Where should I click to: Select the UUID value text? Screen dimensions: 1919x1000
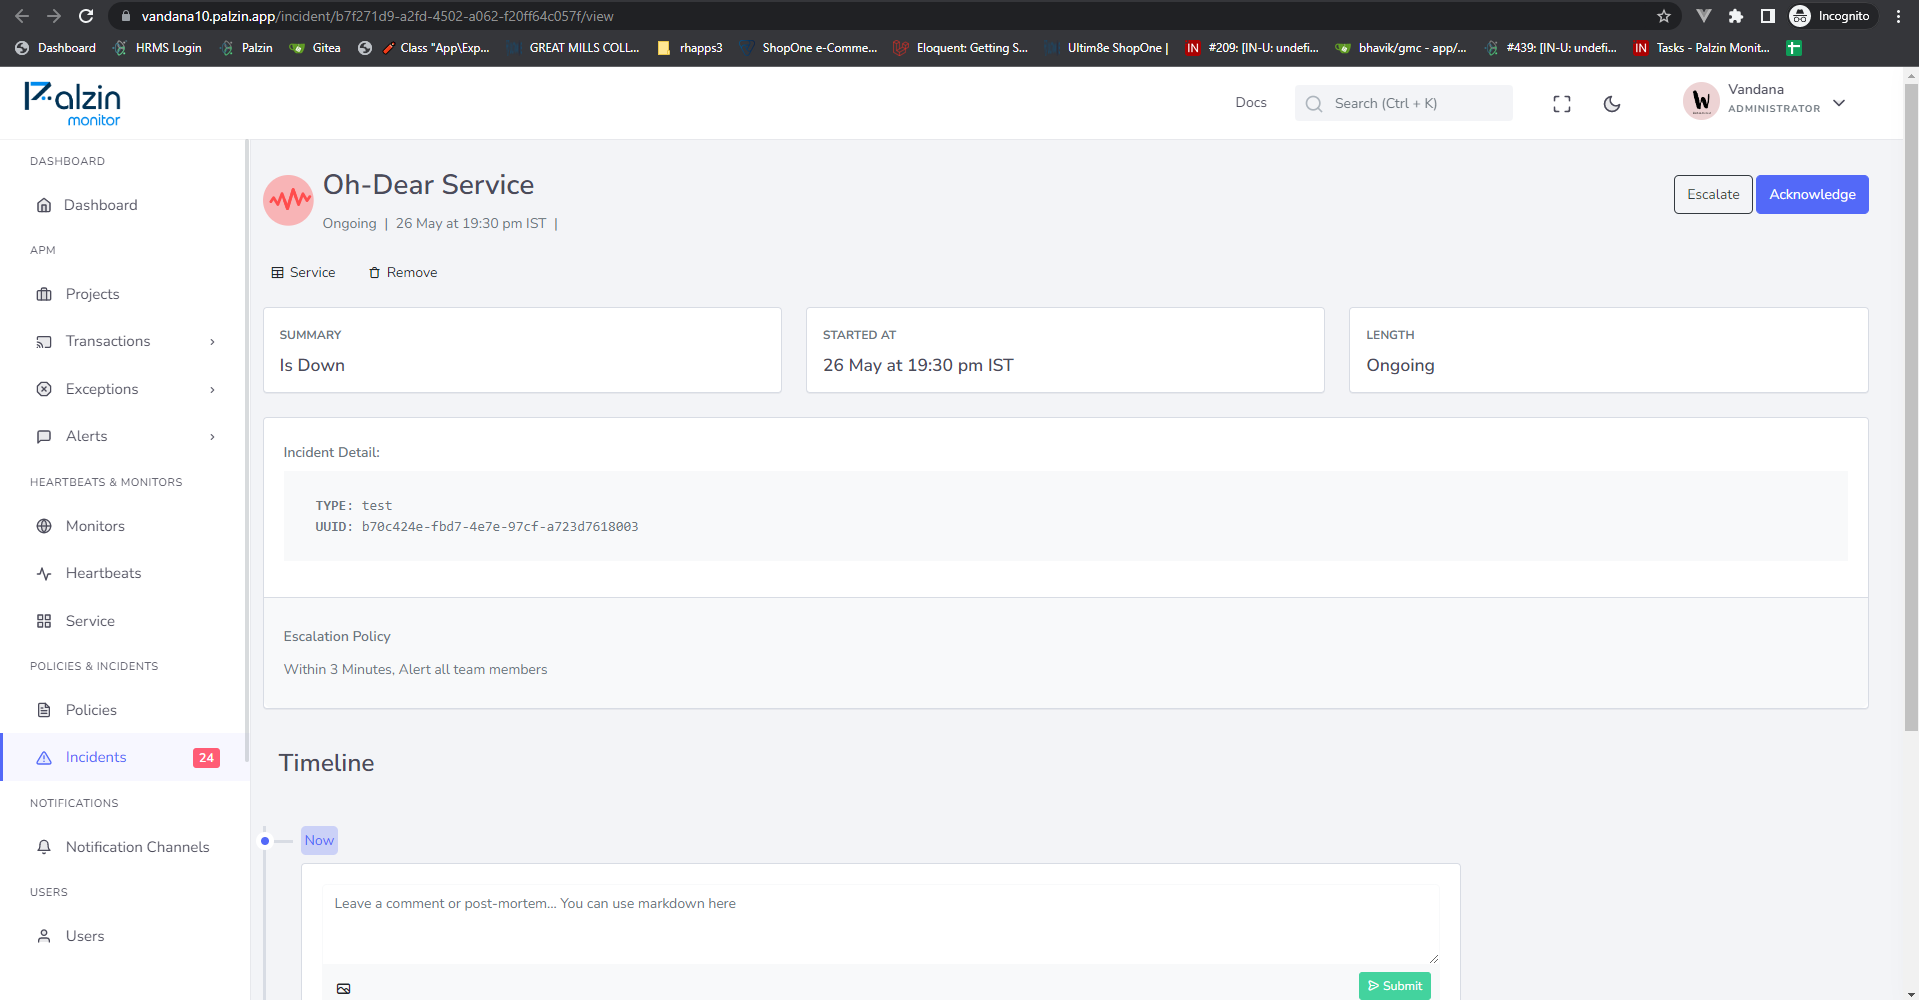[500, 527]
